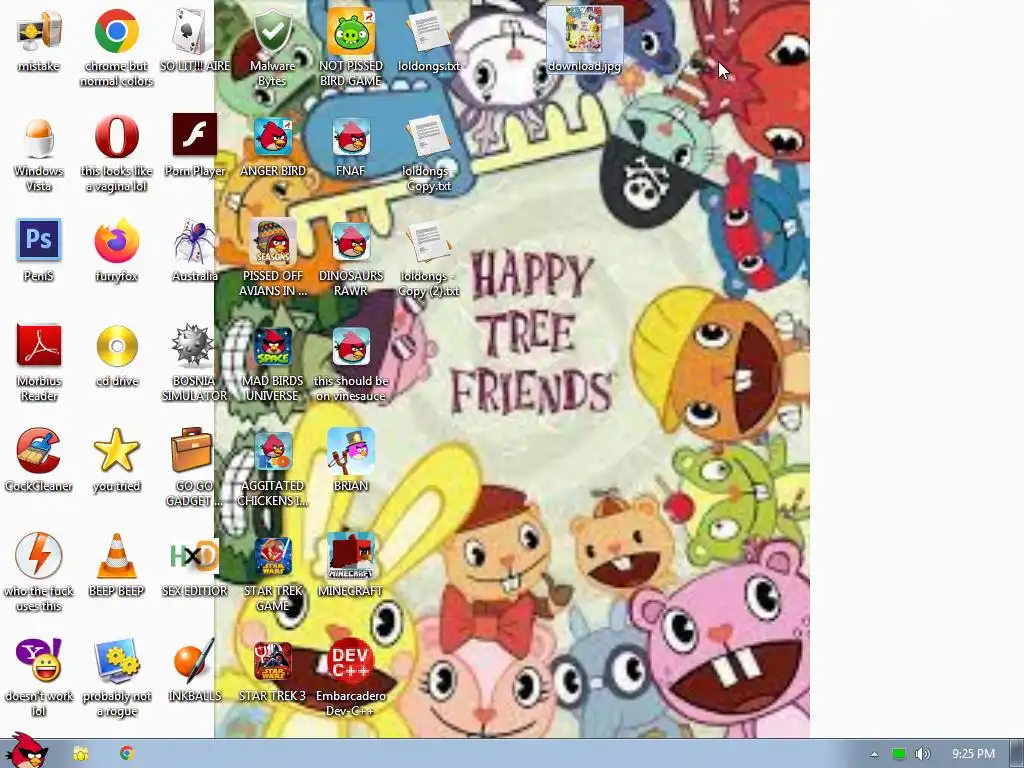This screenshot has width=1024, height=768.
Task: Select the HxD 'SEX EDITIOR' icon
Action: 194,556
